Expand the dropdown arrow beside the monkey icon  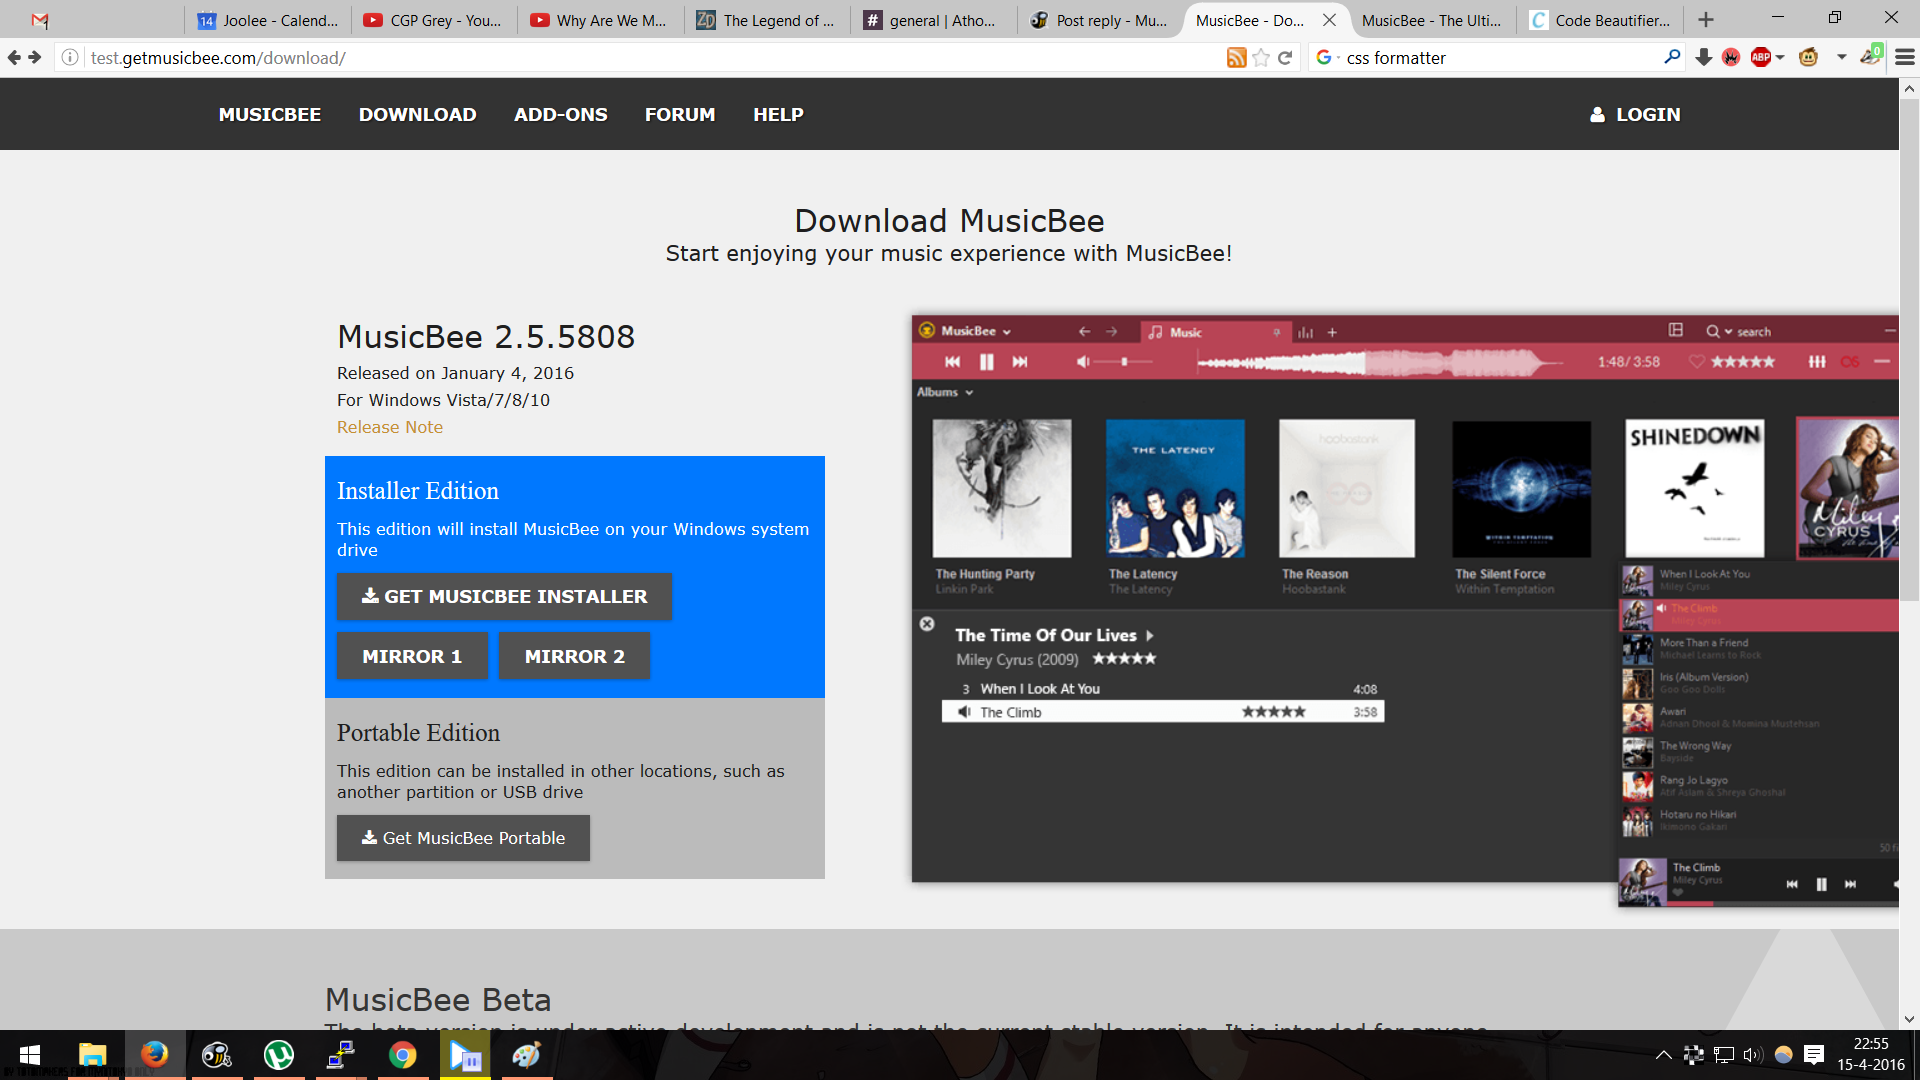[x=1841, y=58]
